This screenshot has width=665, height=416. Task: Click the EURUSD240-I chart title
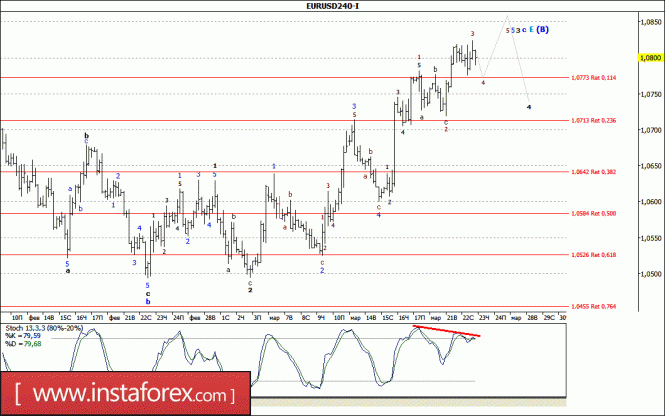332,6
